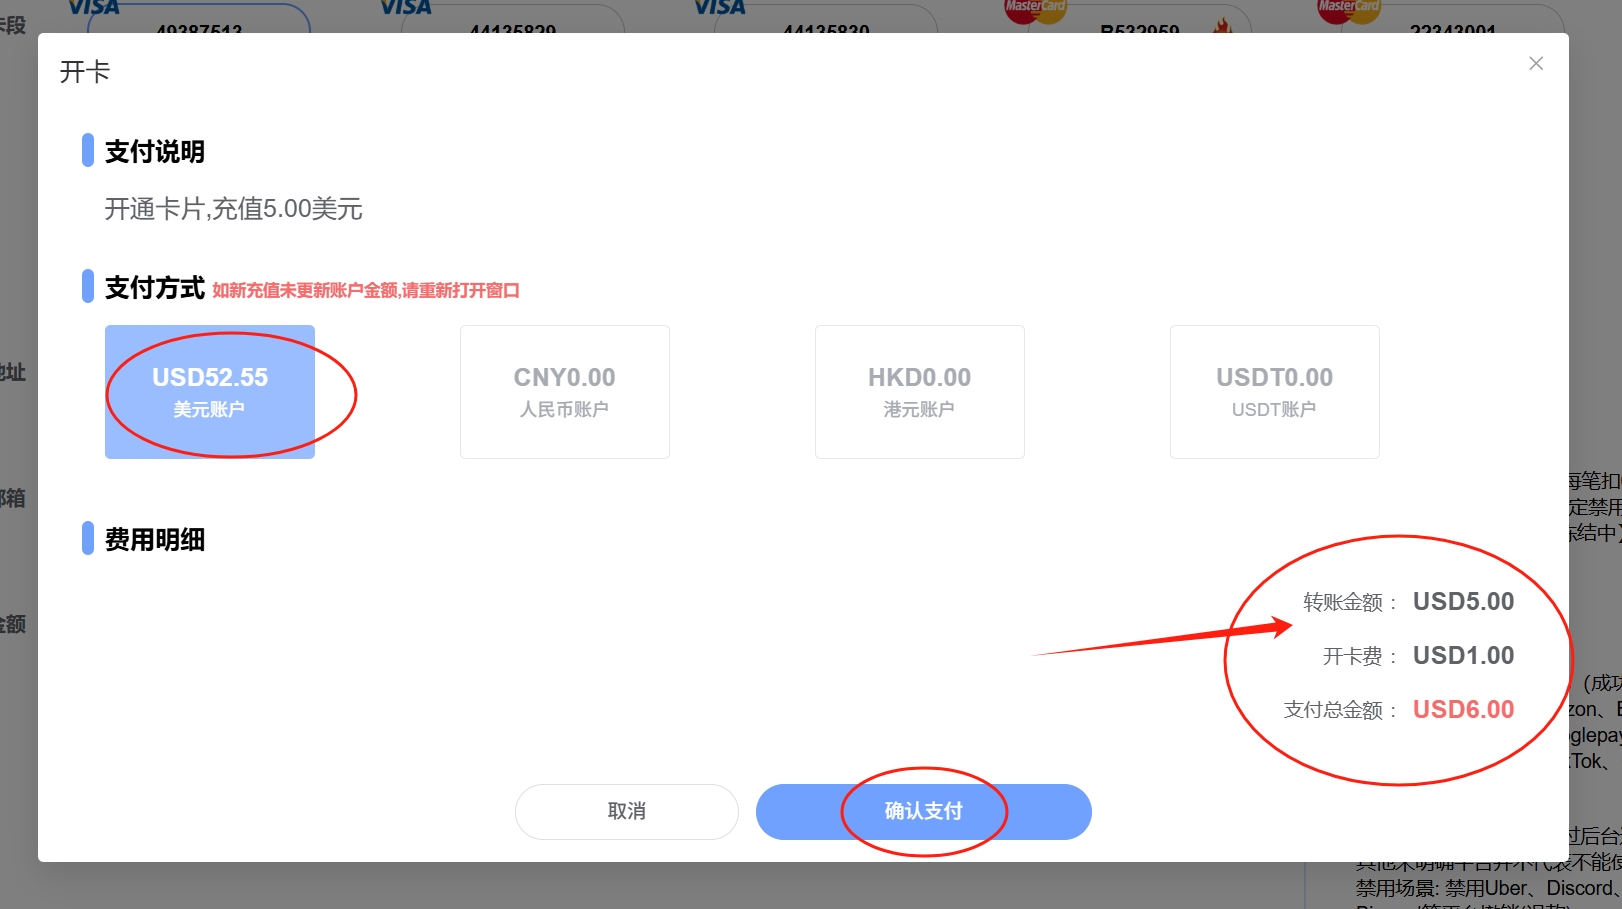Viewport: 1622px width, 909px height.
Task: Click the 开卡费 USD1.00 value
Action: coord(1462,656)
